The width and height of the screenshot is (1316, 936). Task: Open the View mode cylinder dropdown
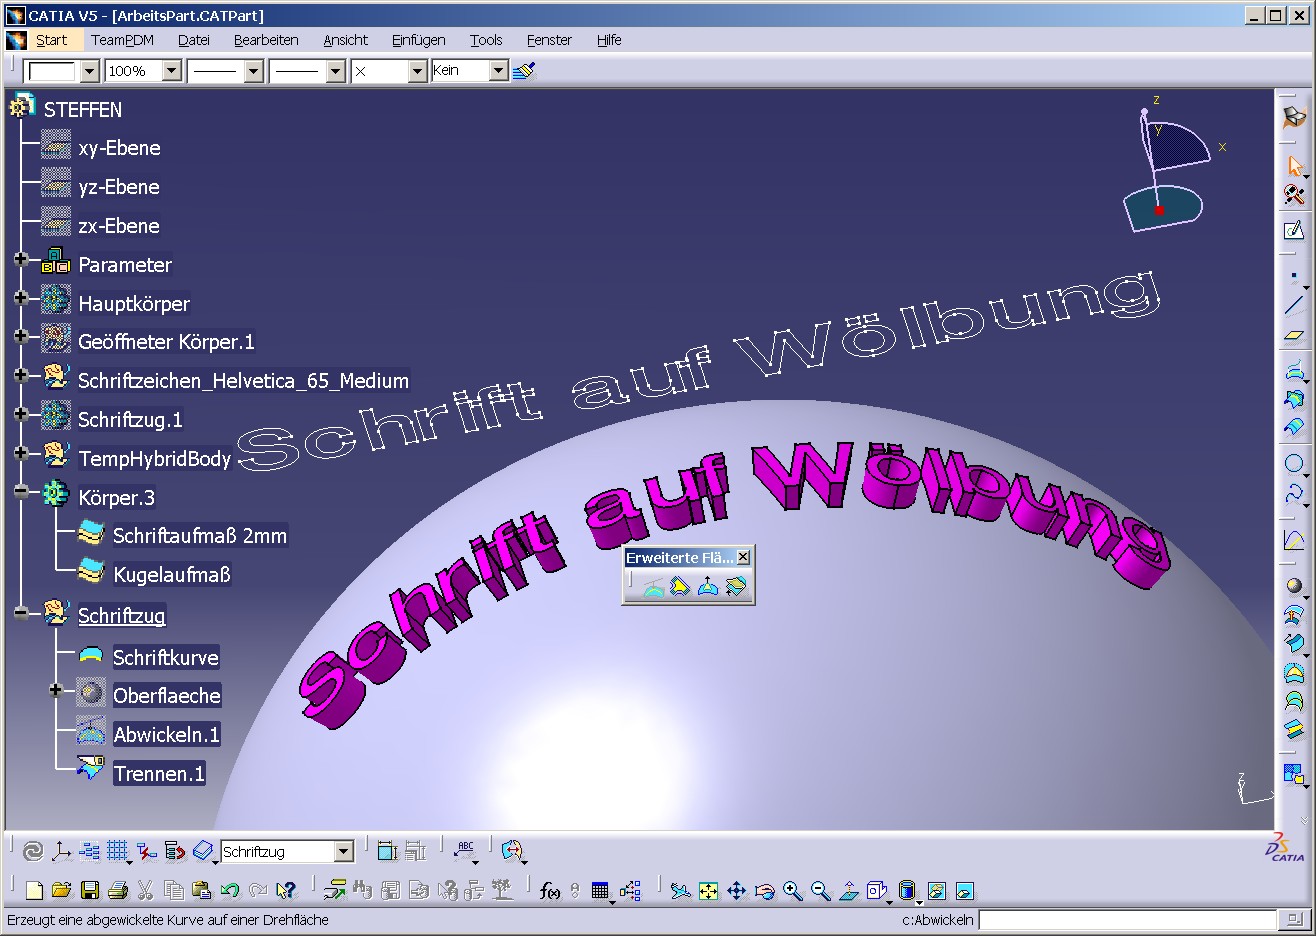point(908,890)
